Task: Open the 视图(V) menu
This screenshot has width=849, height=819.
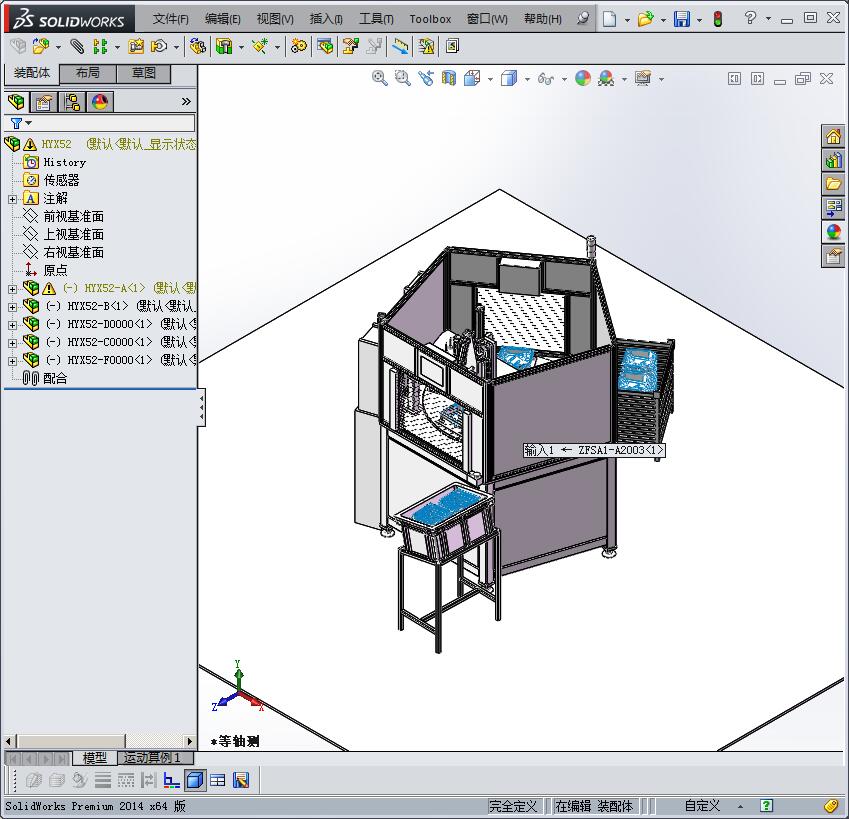Action: 275,19
